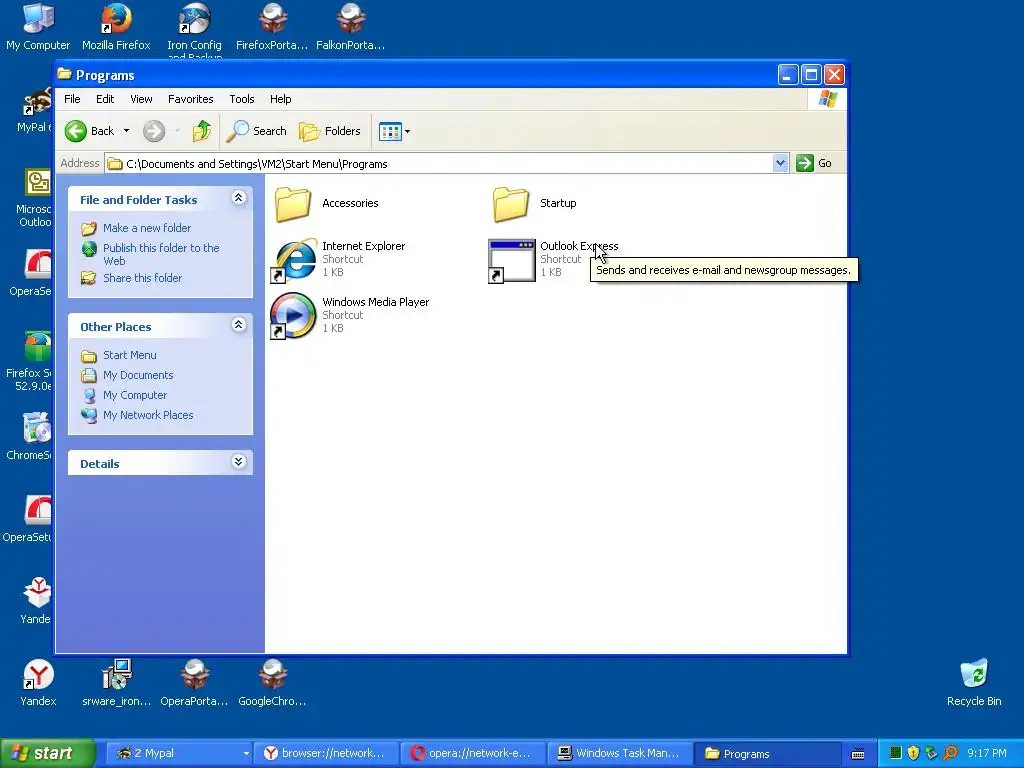1024x768 pixels.
Task: Open the Tools menu
Action: [x=242, y=99]
